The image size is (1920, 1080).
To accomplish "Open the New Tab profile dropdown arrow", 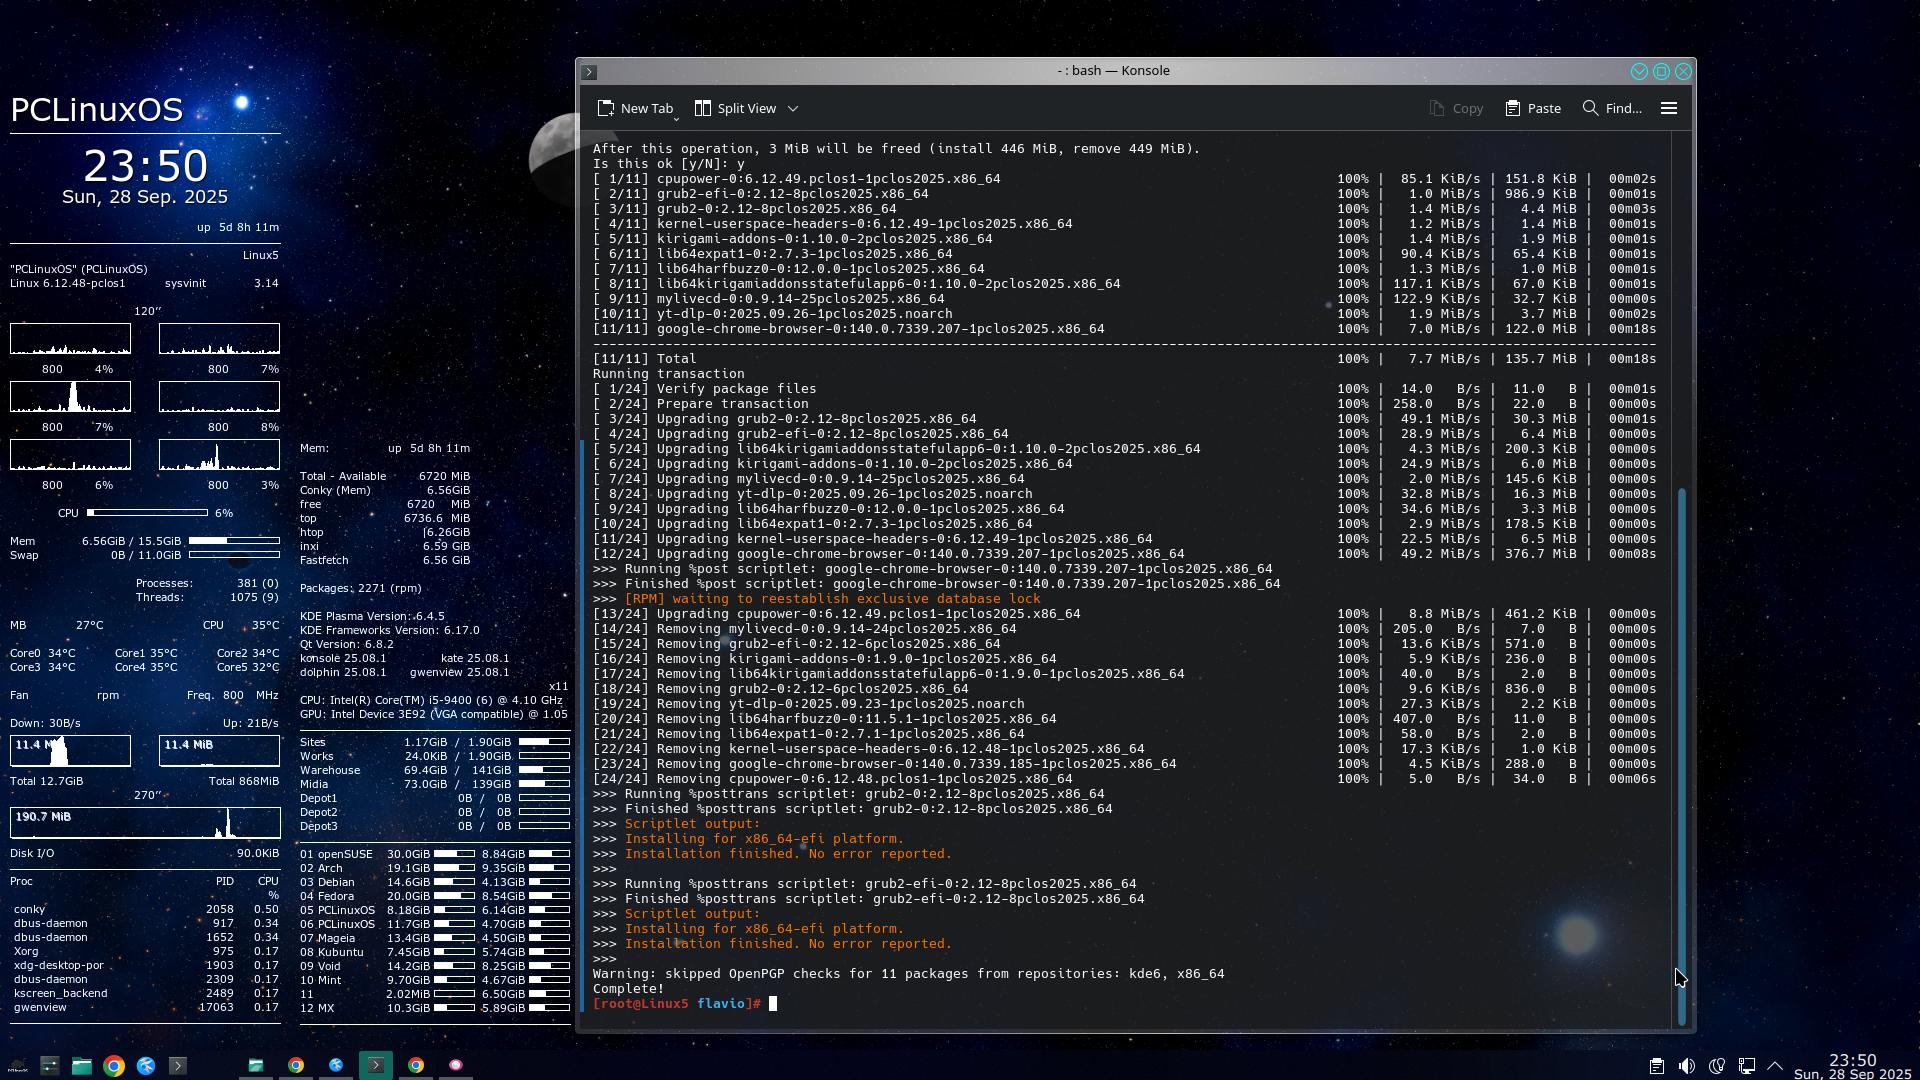I will point(677,119).
